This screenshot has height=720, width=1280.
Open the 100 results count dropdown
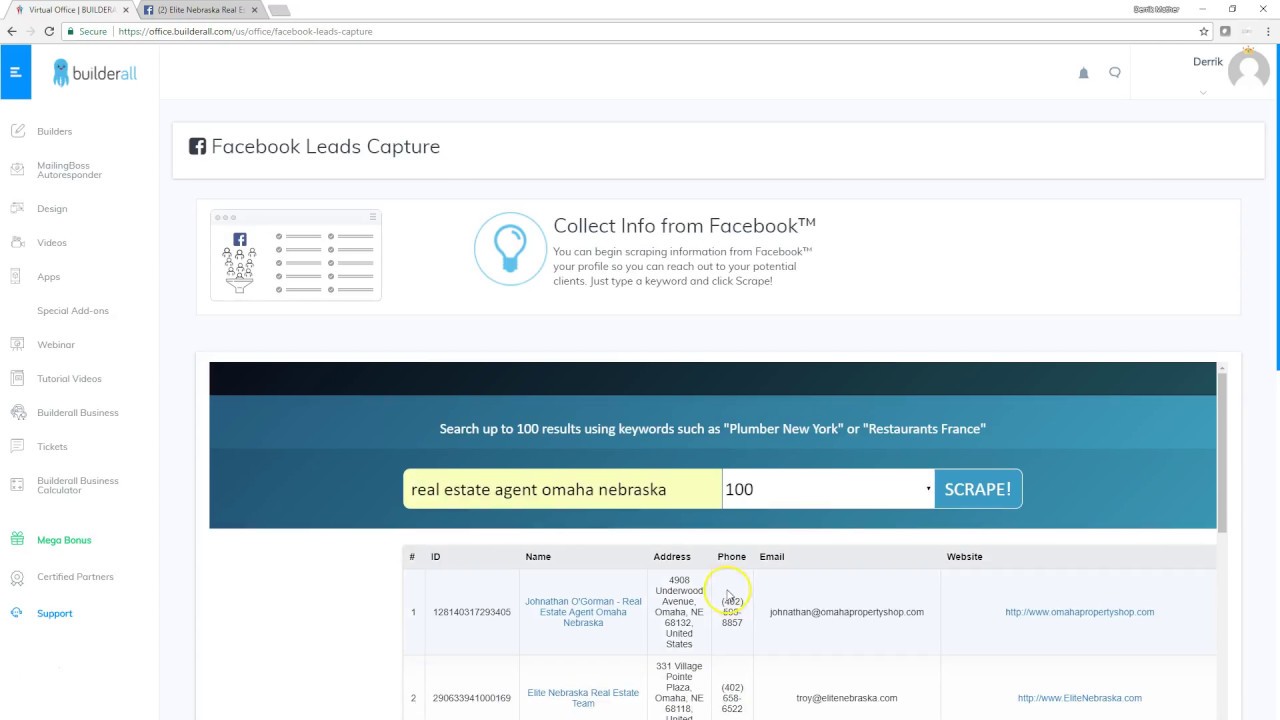tap(828, 489)
